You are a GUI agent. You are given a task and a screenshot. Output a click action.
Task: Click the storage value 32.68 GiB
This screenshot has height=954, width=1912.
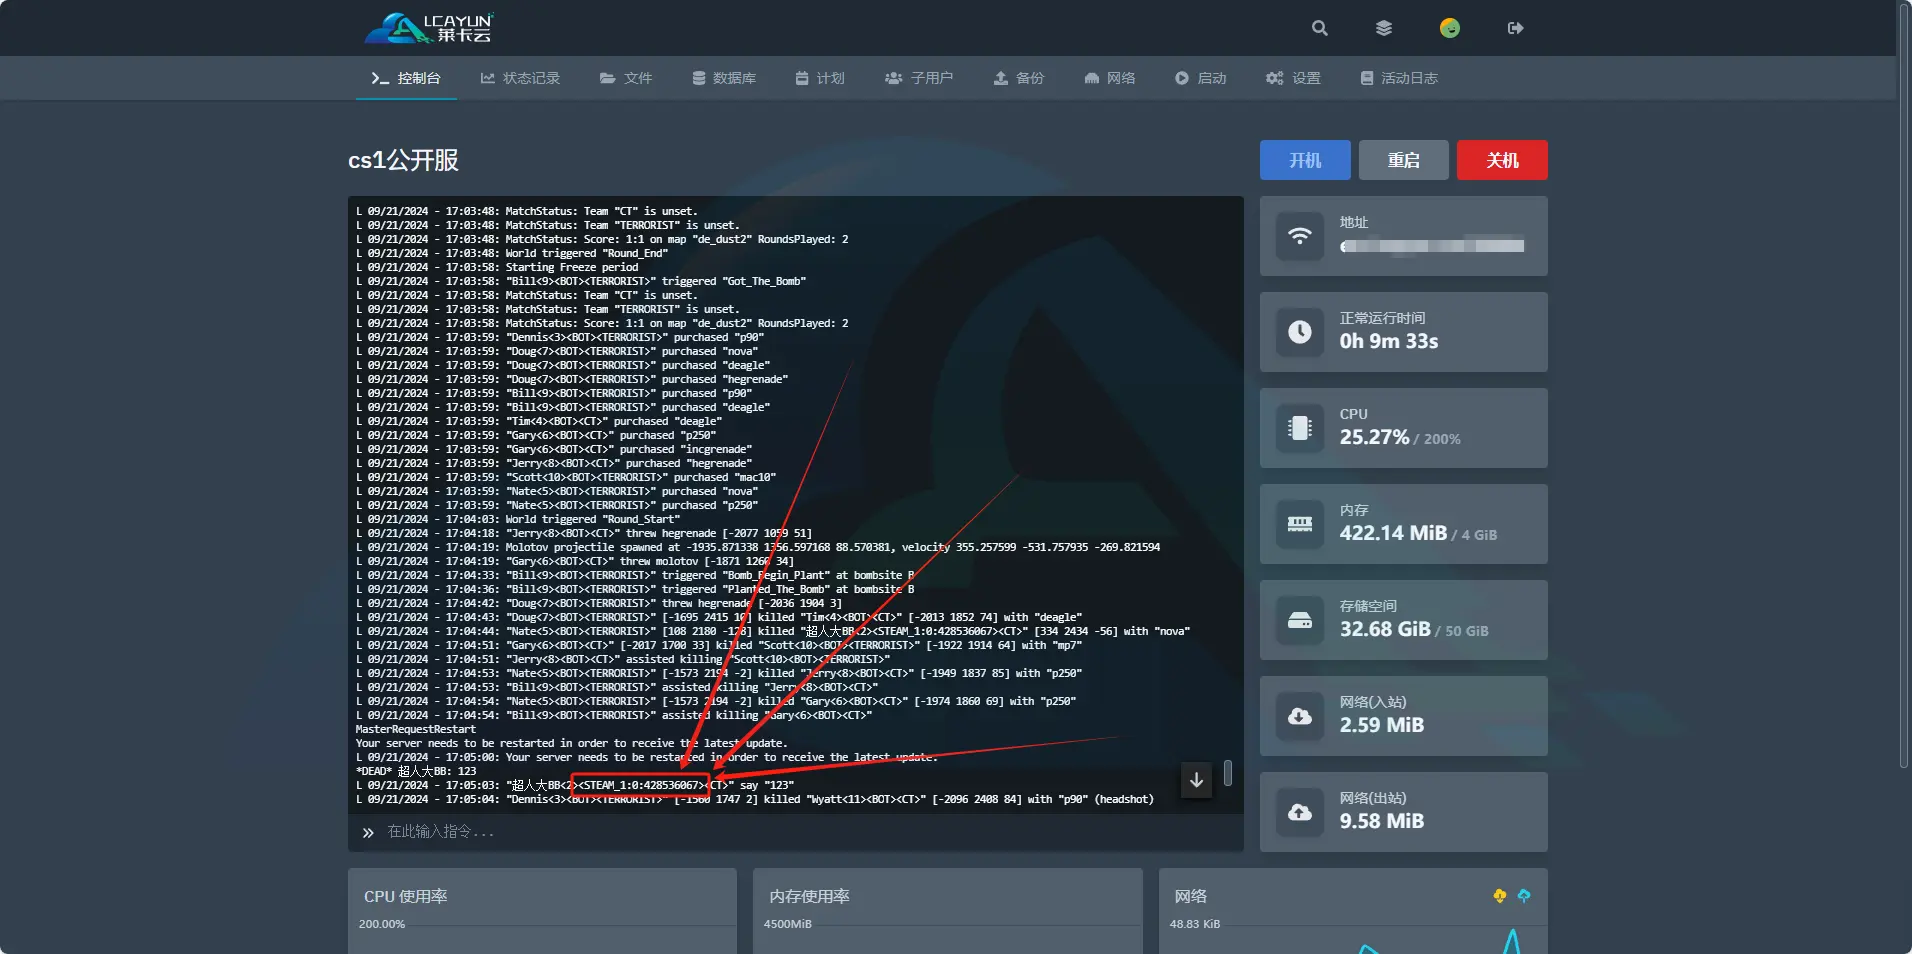(x=1385, y=629)
